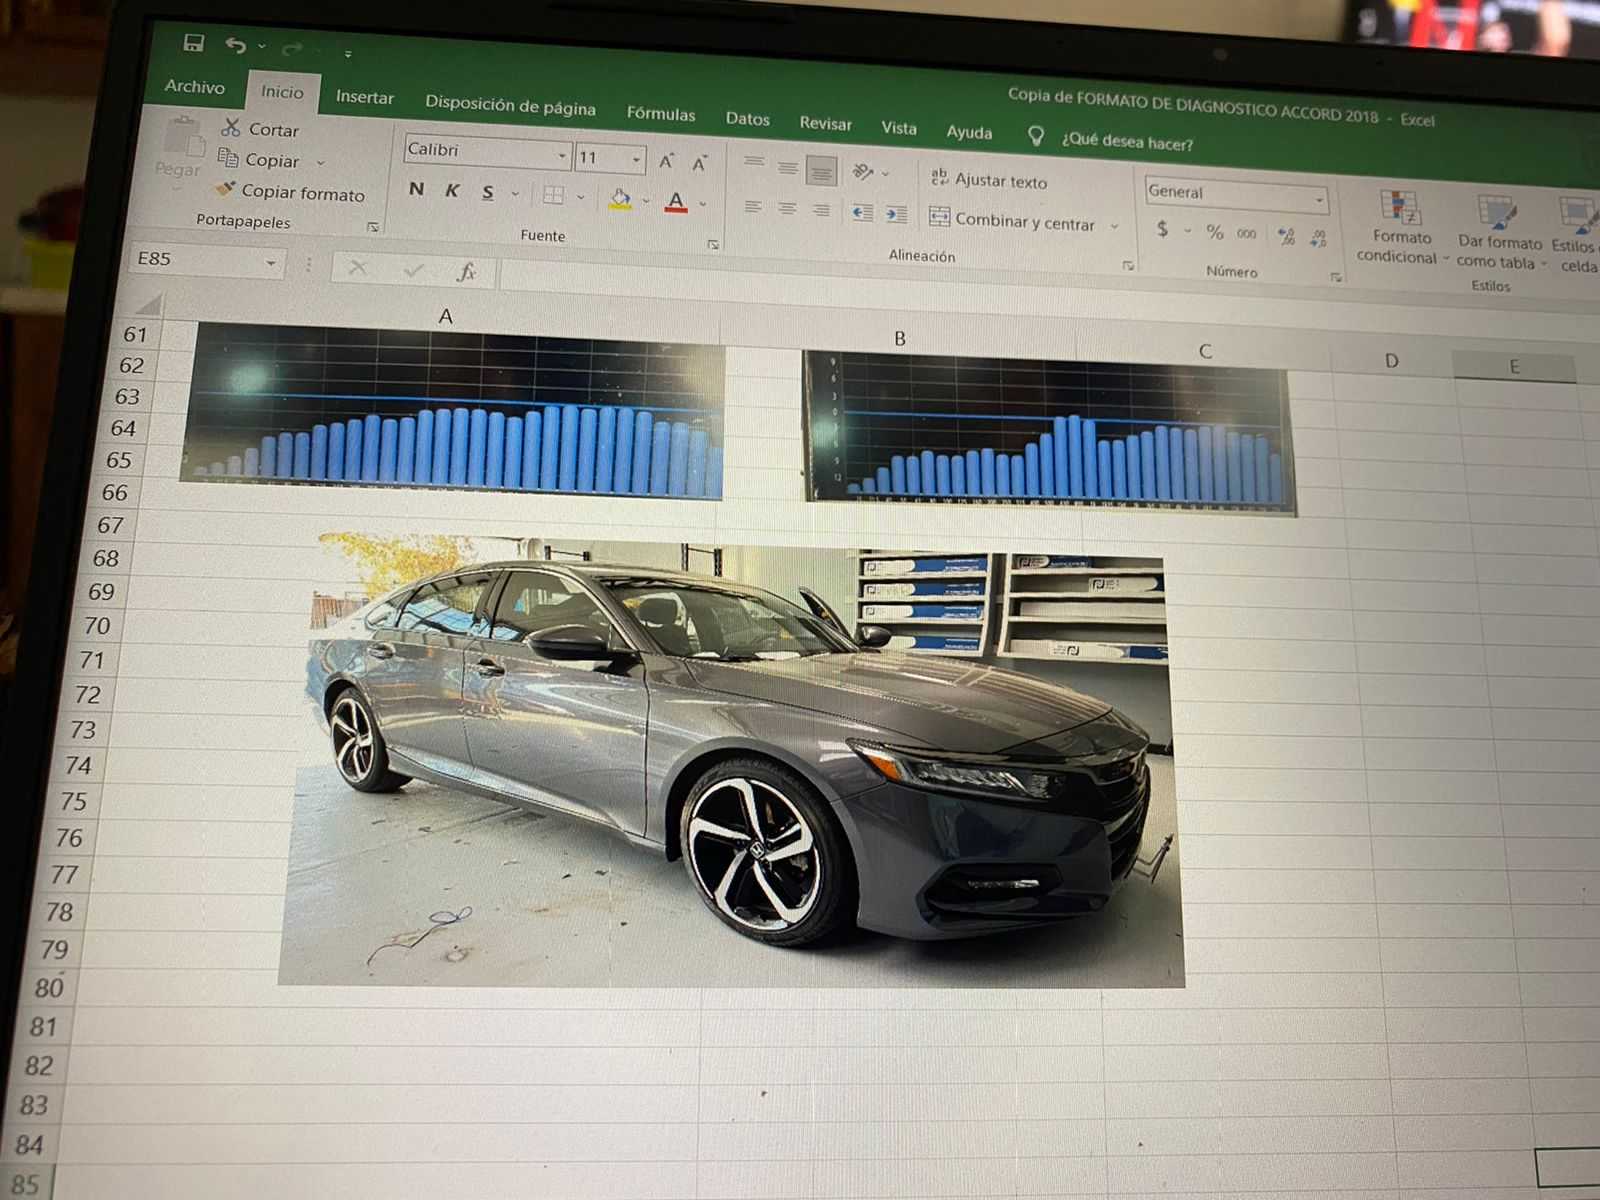The image size is (1600, 1200).
Task: Apply percent style
Action: [x=1215, y=232]
